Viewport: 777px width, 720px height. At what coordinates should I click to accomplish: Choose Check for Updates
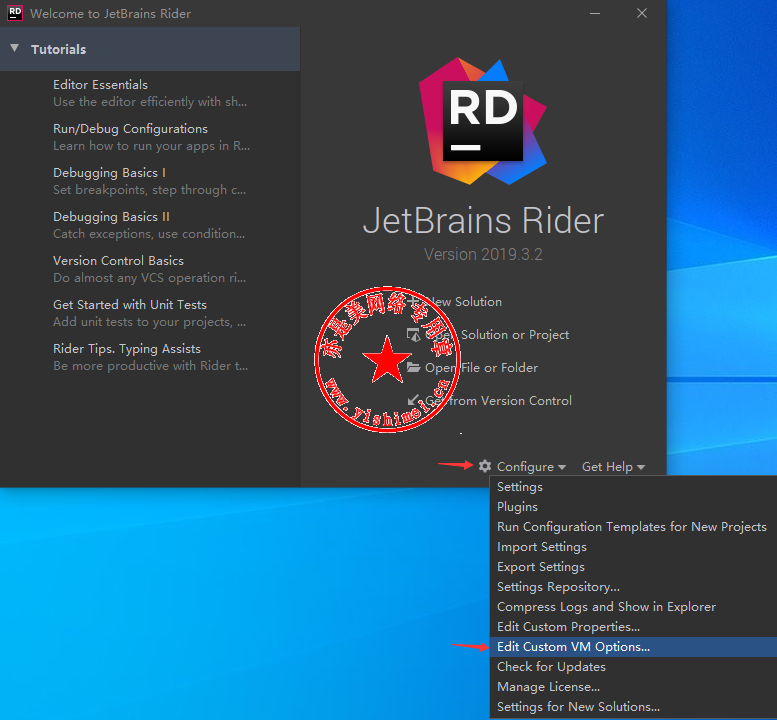[633, 666]
